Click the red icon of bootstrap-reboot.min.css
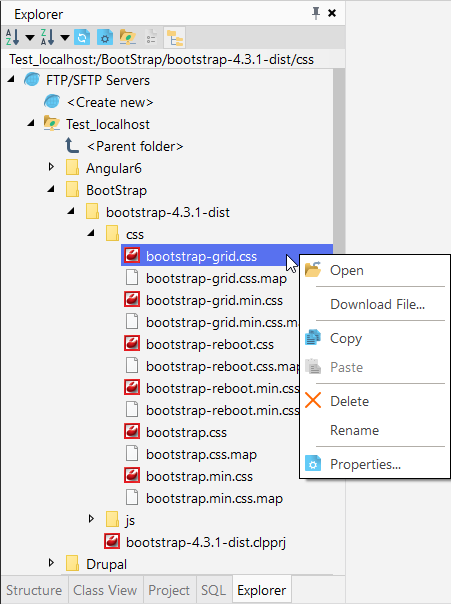The height and width of the screenshot is (604, 451). pos(132,387)
